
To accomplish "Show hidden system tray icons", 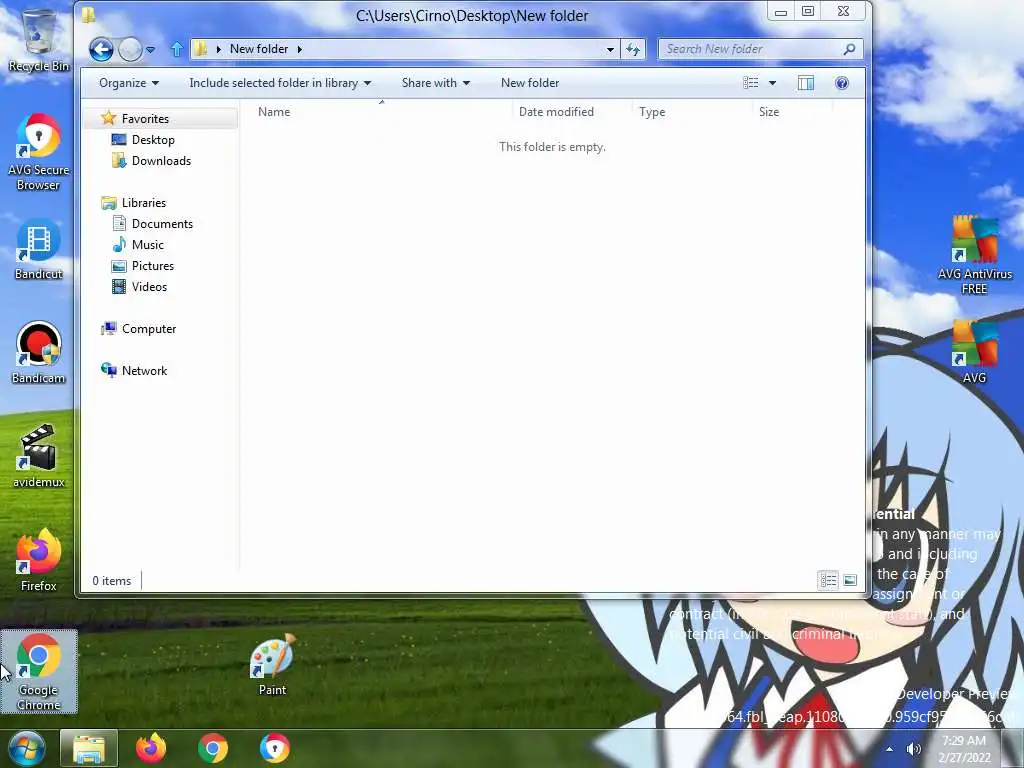I will coord(889,749).
